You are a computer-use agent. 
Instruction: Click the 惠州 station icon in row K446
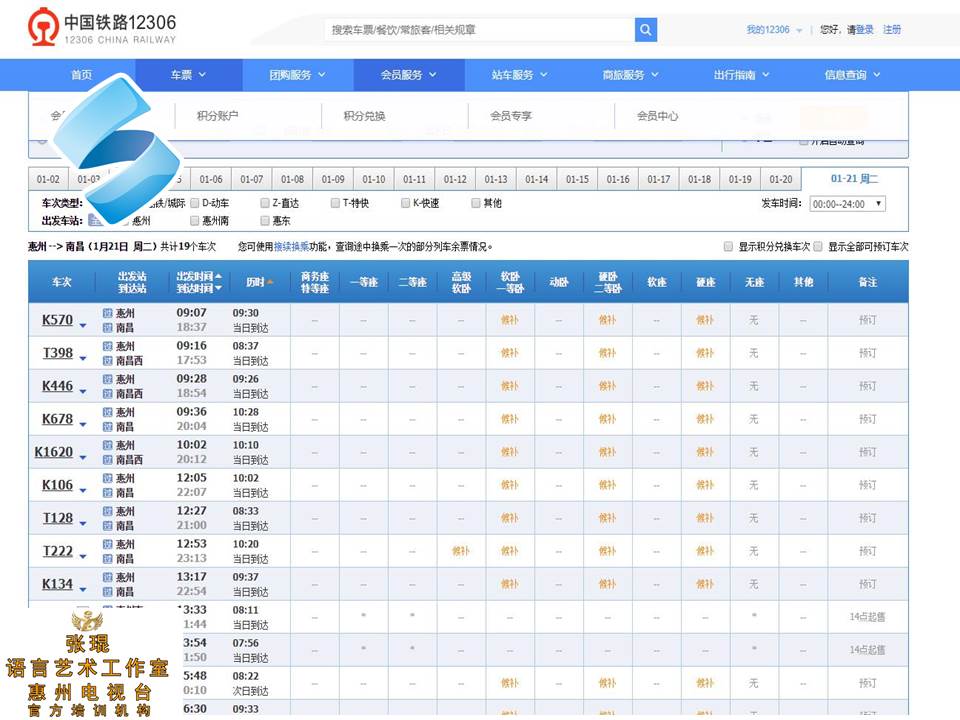(108, 379)
